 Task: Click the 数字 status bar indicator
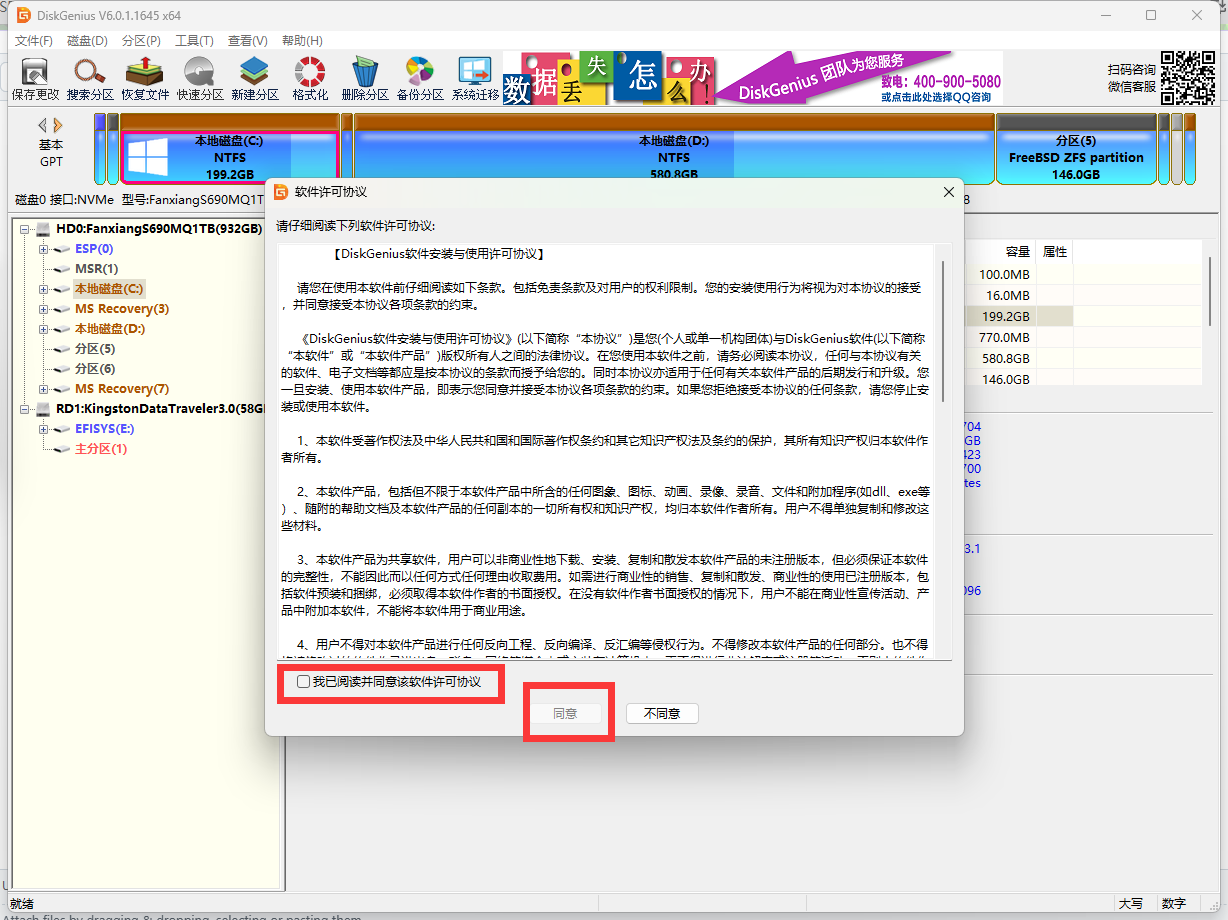(x=1174, y=903)
